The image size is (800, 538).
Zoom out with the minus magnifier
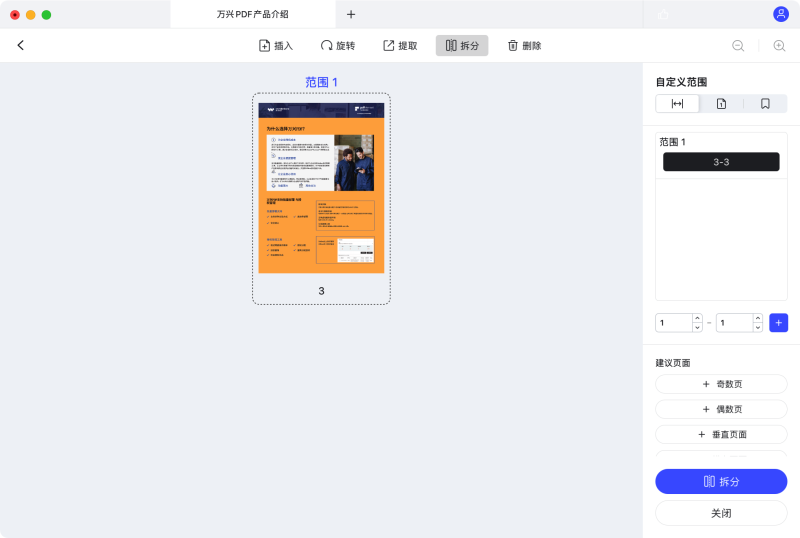pyautogui.click(x=738, y=45)
